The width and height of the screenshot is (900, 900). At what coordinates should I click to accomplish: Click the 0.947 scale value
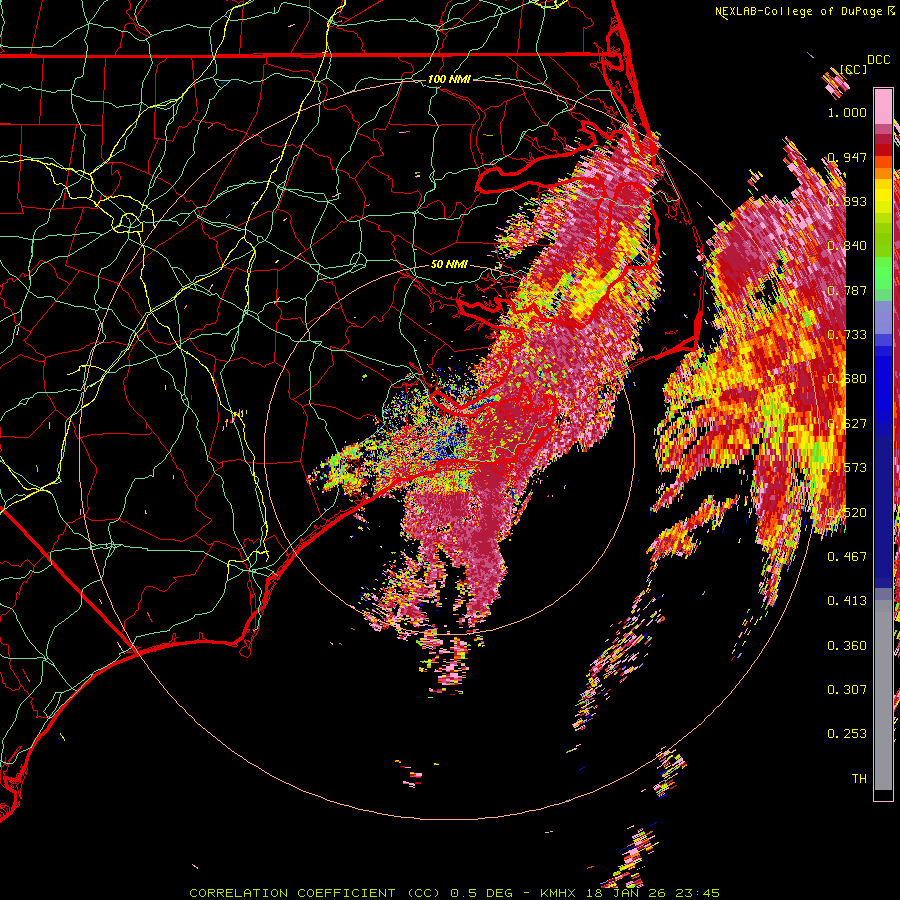click(847, 157)
